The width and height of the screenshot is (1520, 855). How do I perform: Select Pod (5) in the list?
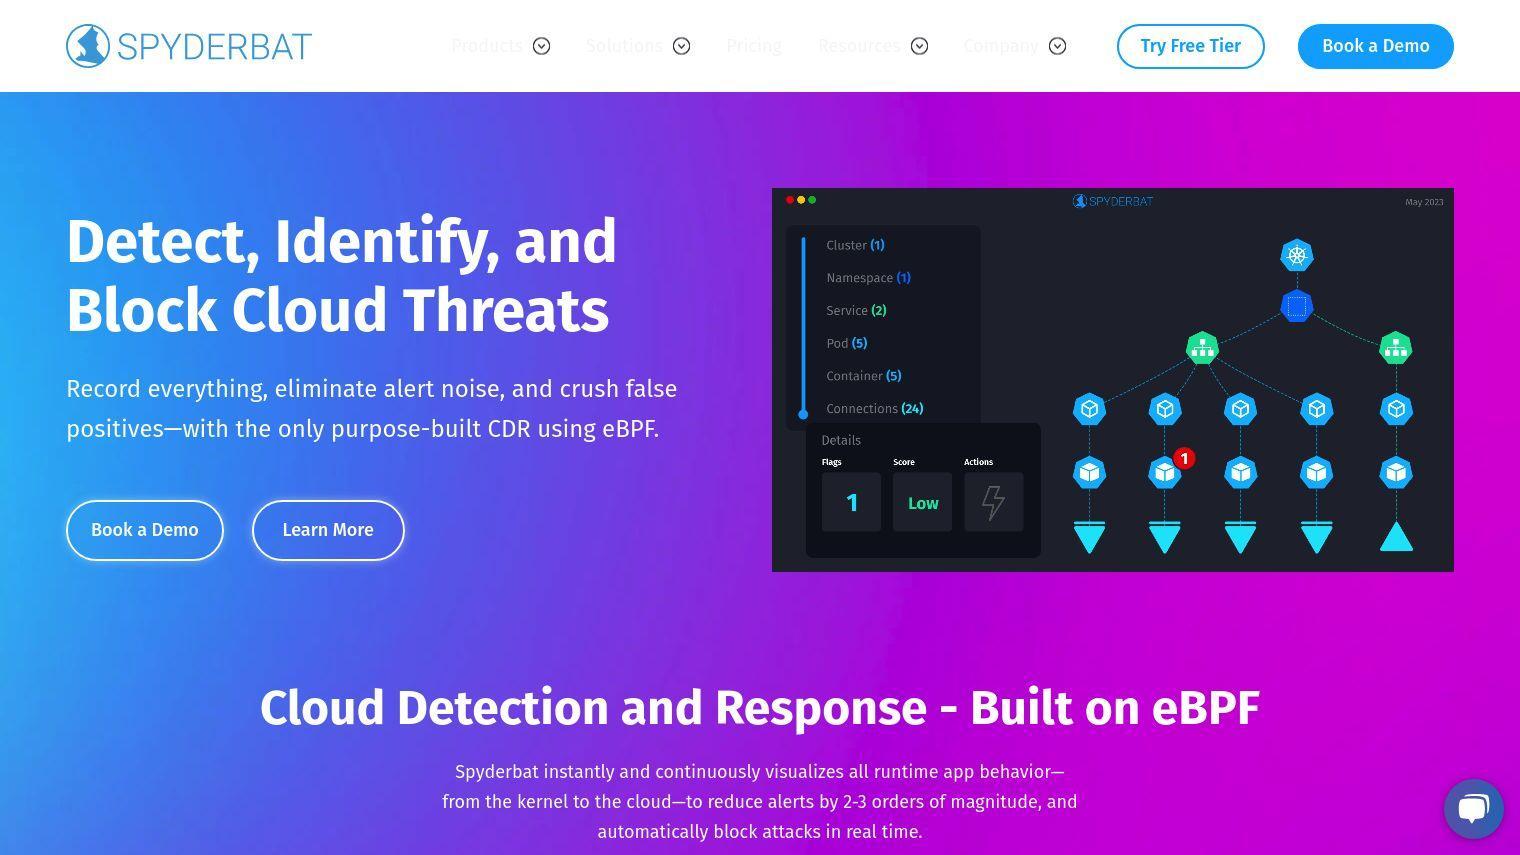coord(846,343)
